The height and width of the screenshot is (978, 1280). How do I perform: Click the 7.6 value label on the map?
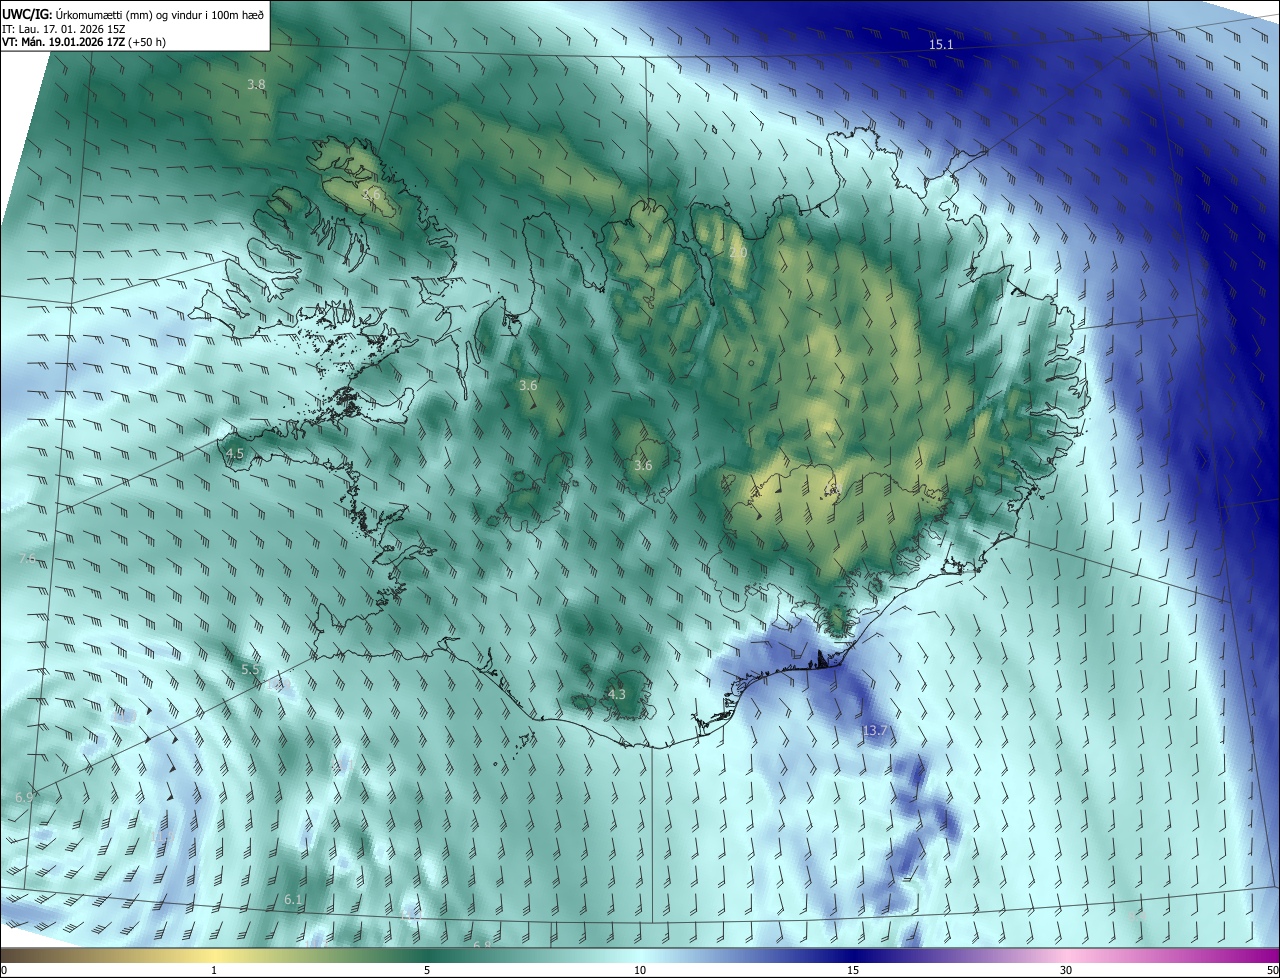point(27,558)
